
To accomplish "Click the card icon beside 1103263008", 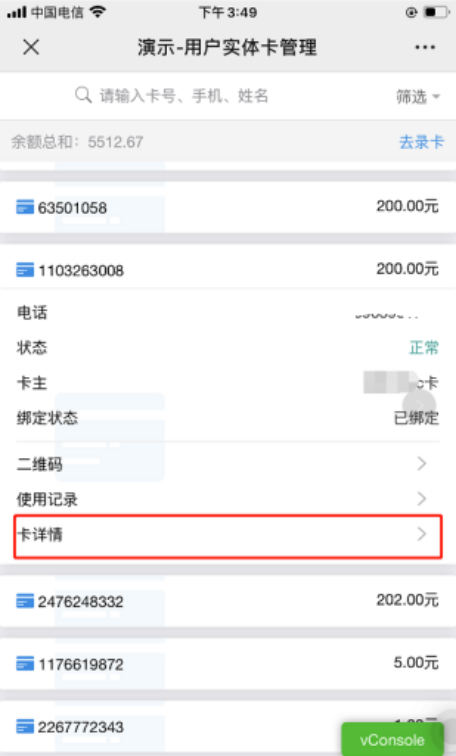I will coord(25,270).
